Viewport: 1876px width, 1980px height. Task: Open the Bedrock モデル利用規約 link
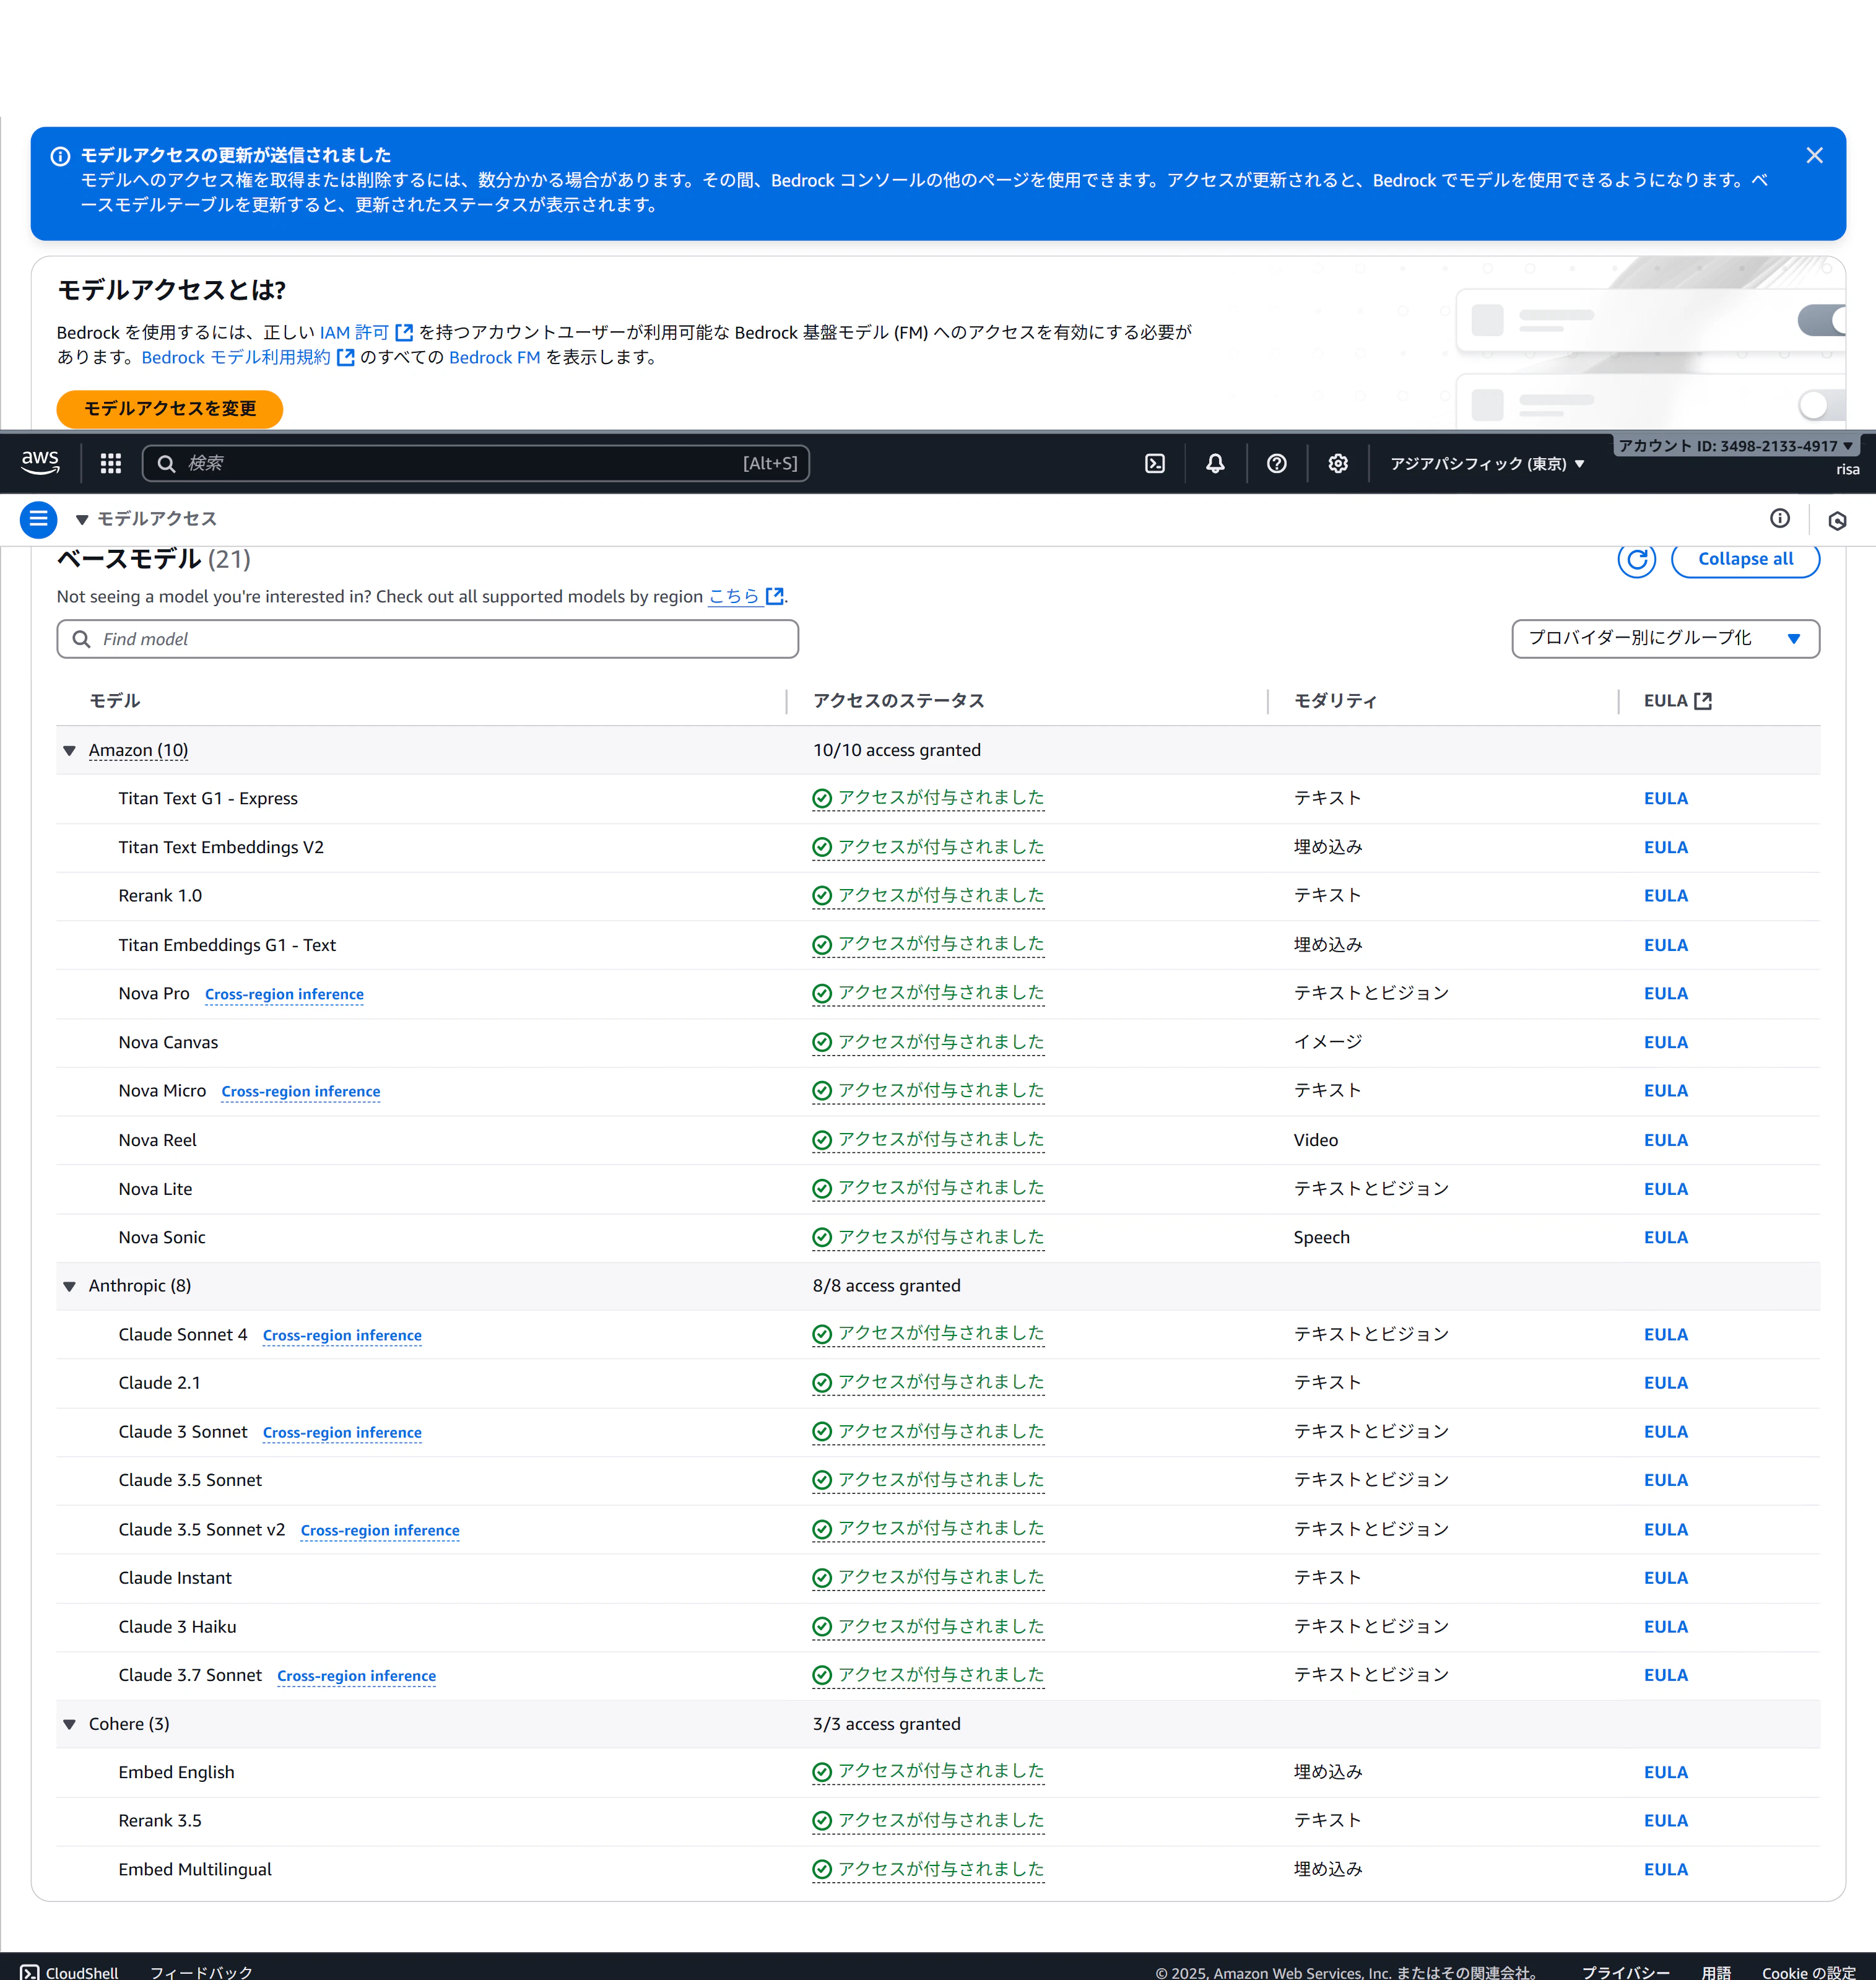247,357
